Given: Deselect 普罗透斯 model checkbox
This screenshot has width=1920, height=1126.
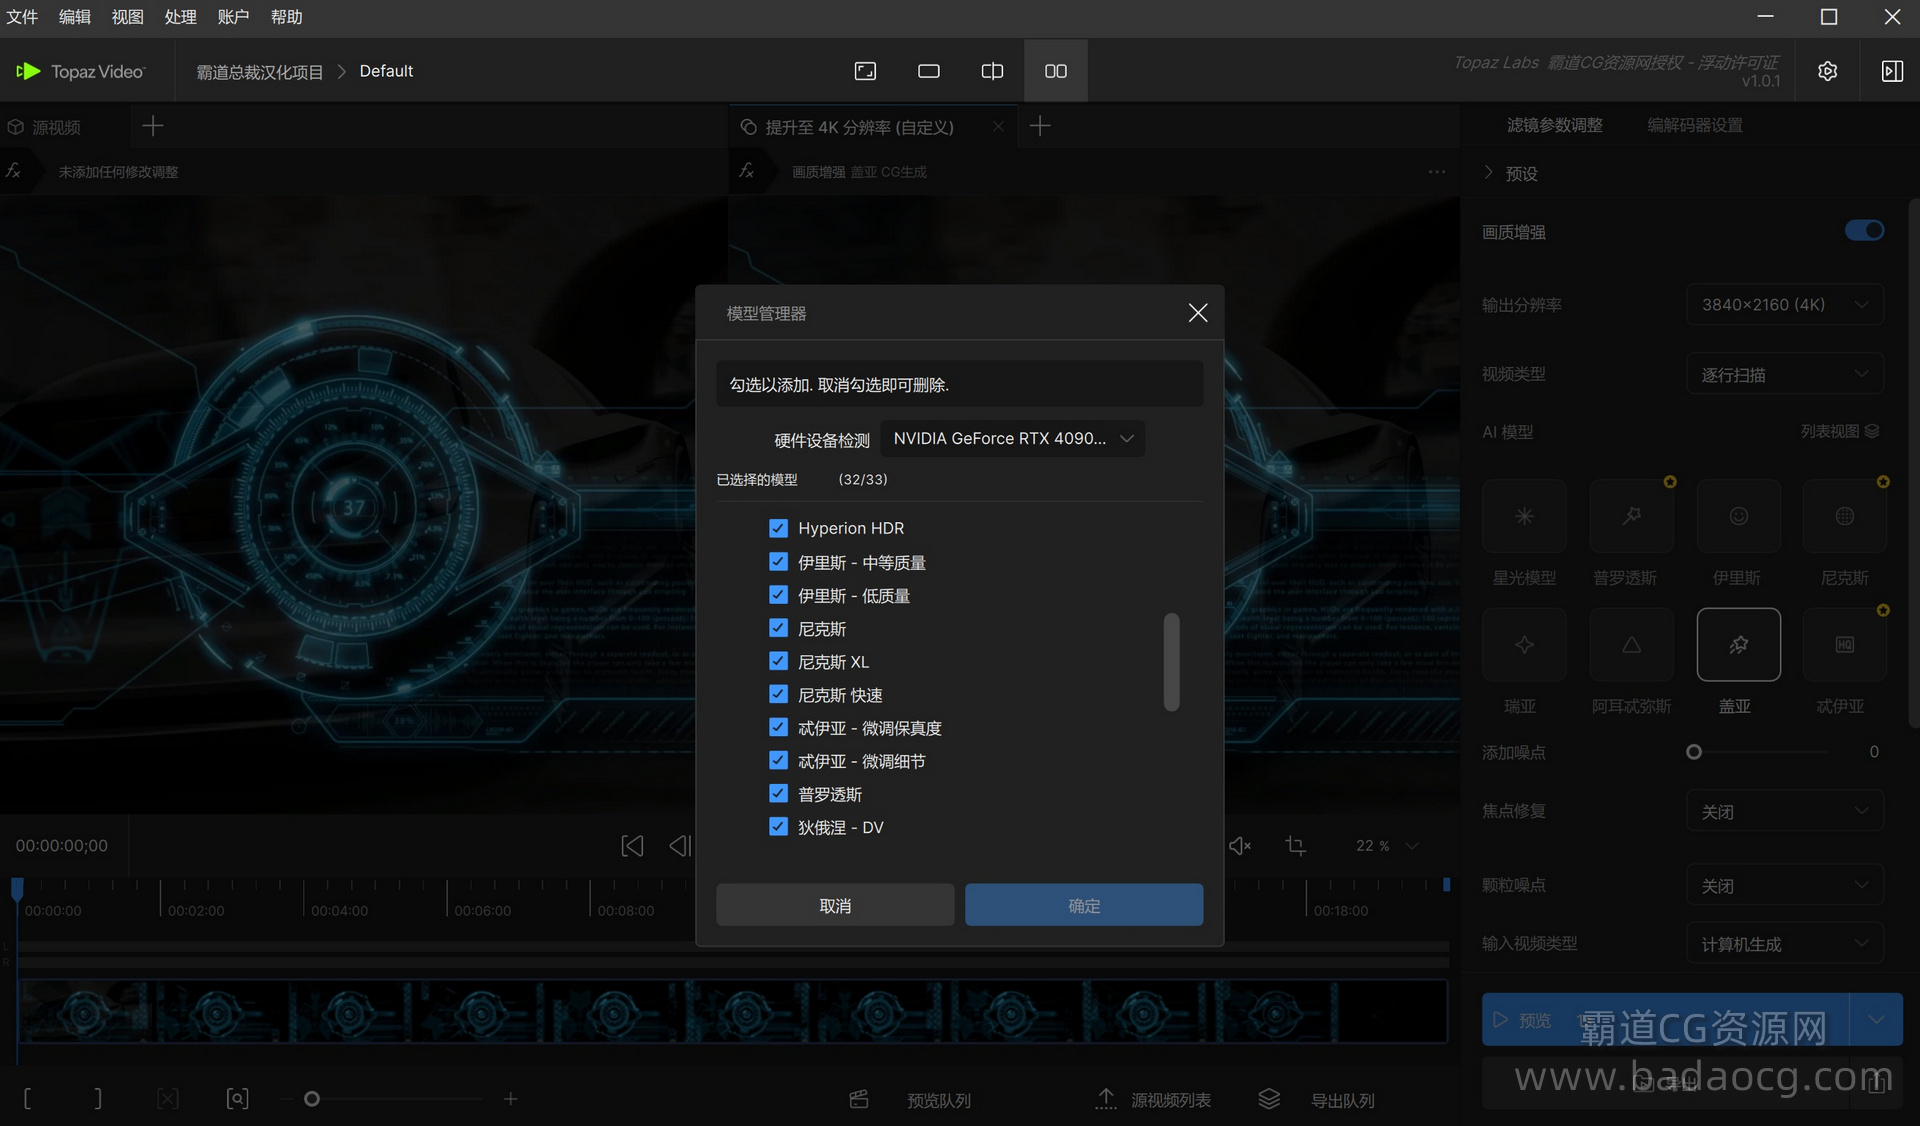Looking at the screenshot, I should [x=778, y=794].
